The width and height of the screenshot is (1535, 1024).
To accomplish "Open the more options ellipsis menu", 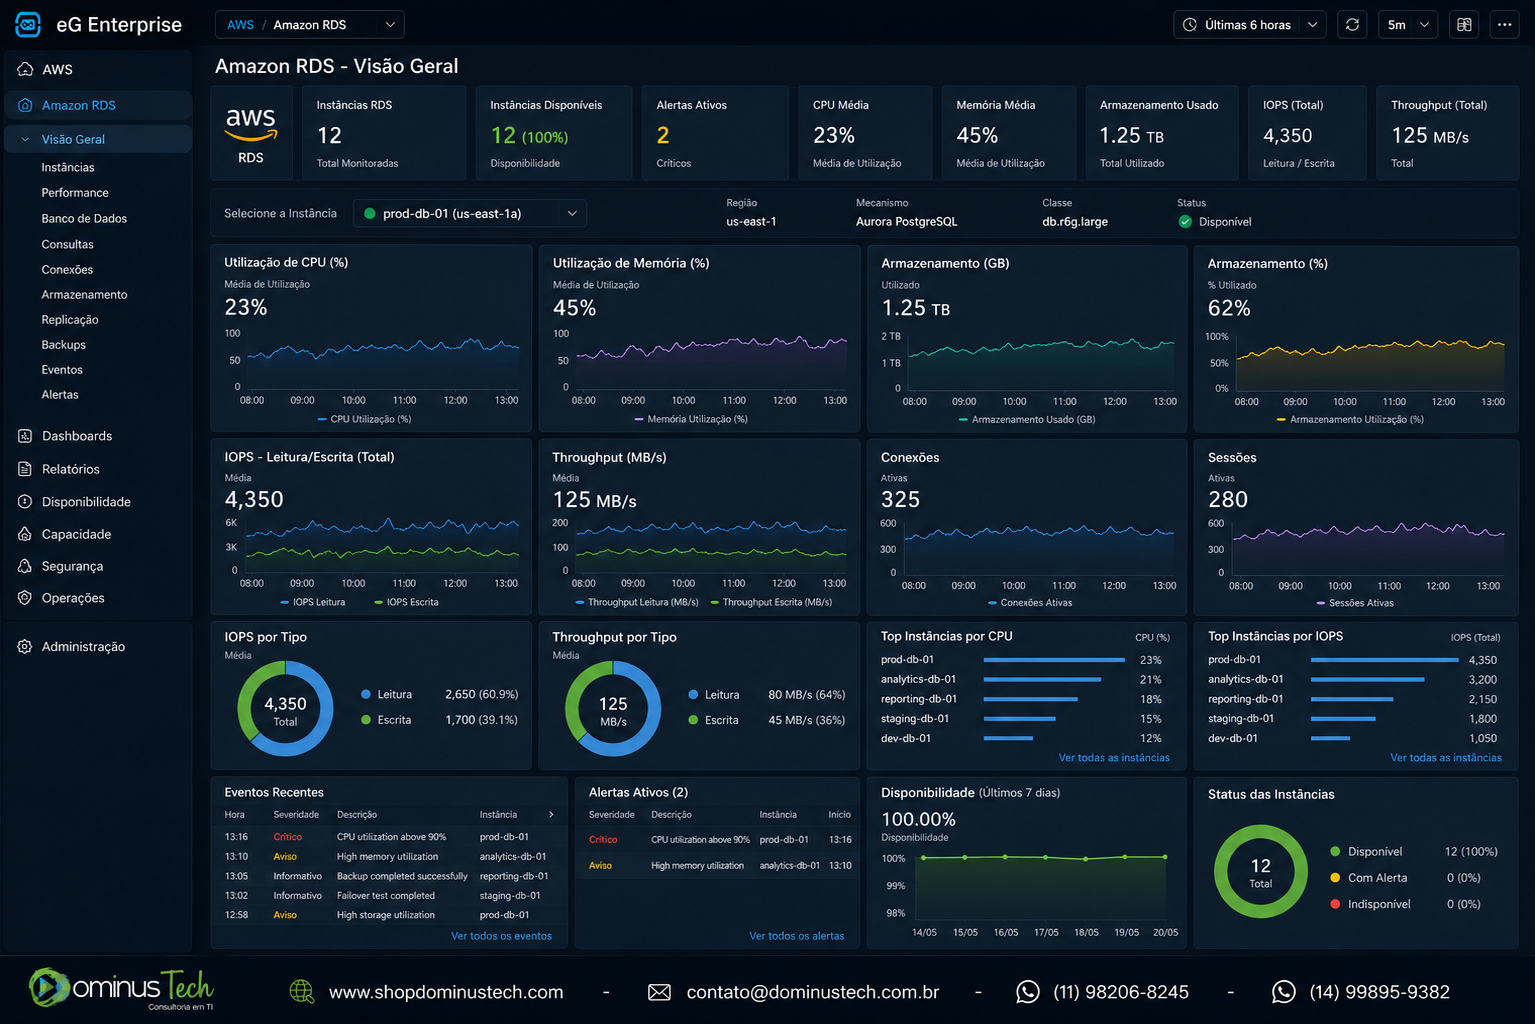I will point(1505,25).
